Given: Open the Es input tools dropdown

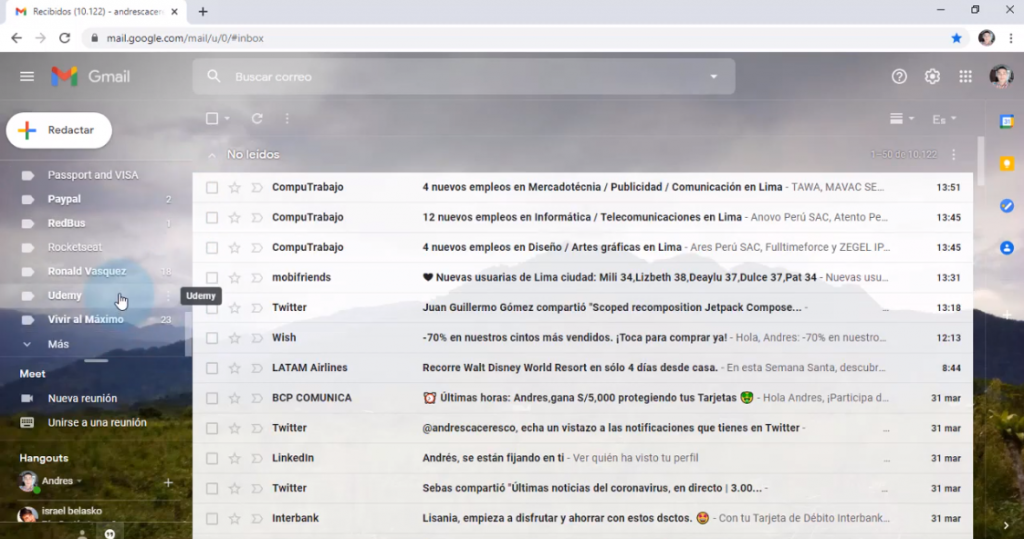Looking at the screenshot, I should (x=944, y=120).
